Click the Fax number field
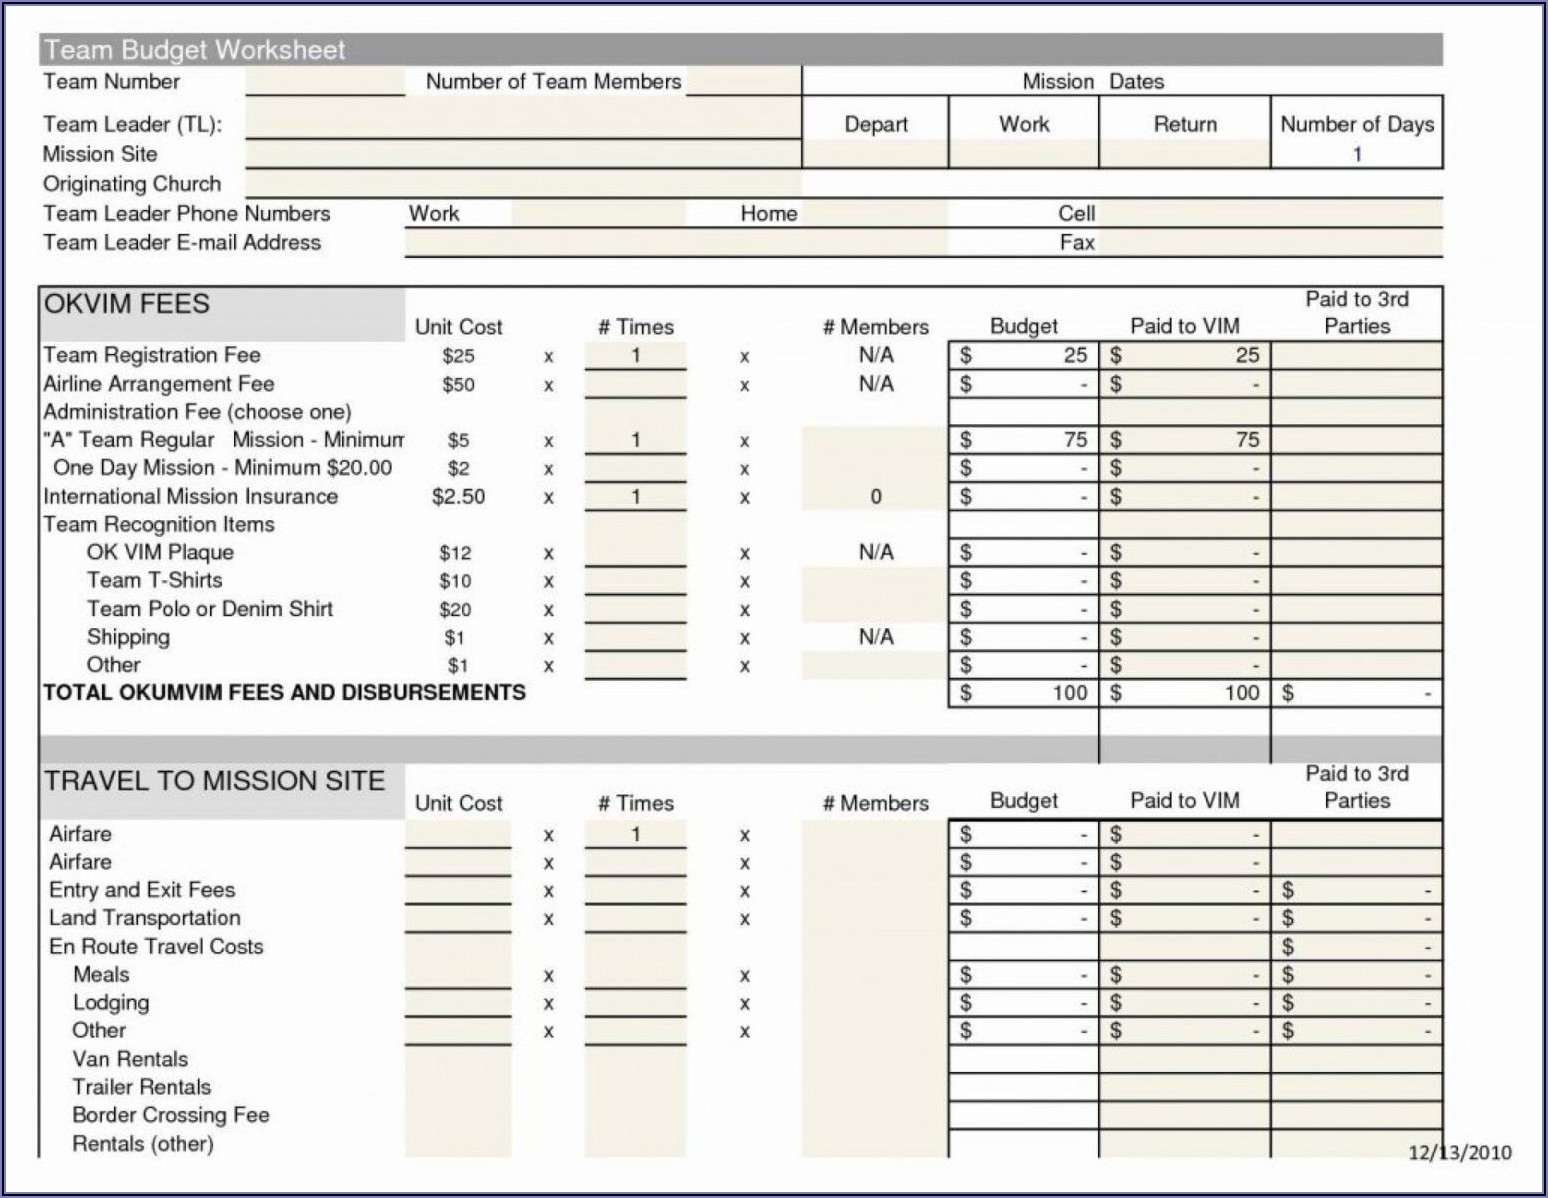The width and height of the screenshot is (1548, 1198). [1269, 242]
